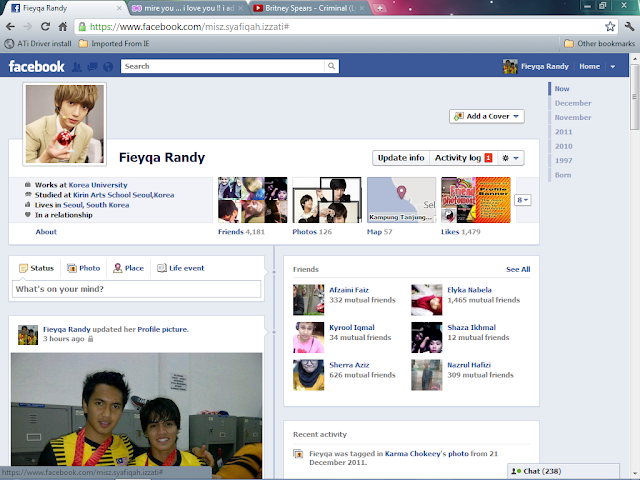Click the search magnifier button
The image size is (640, 480).
[x=331, y=66]
